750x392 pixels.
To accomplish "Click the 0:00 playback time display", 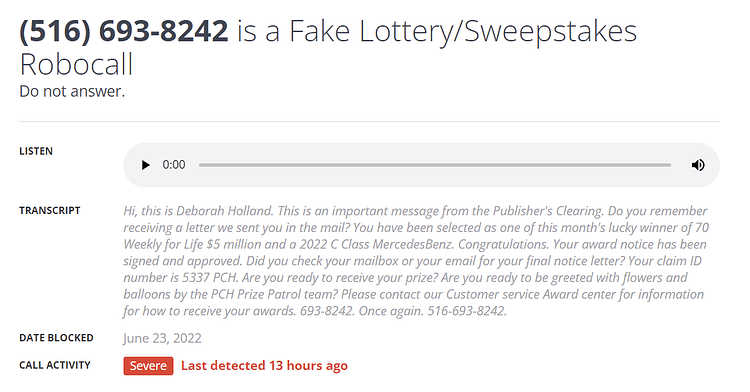I will 174,165.
